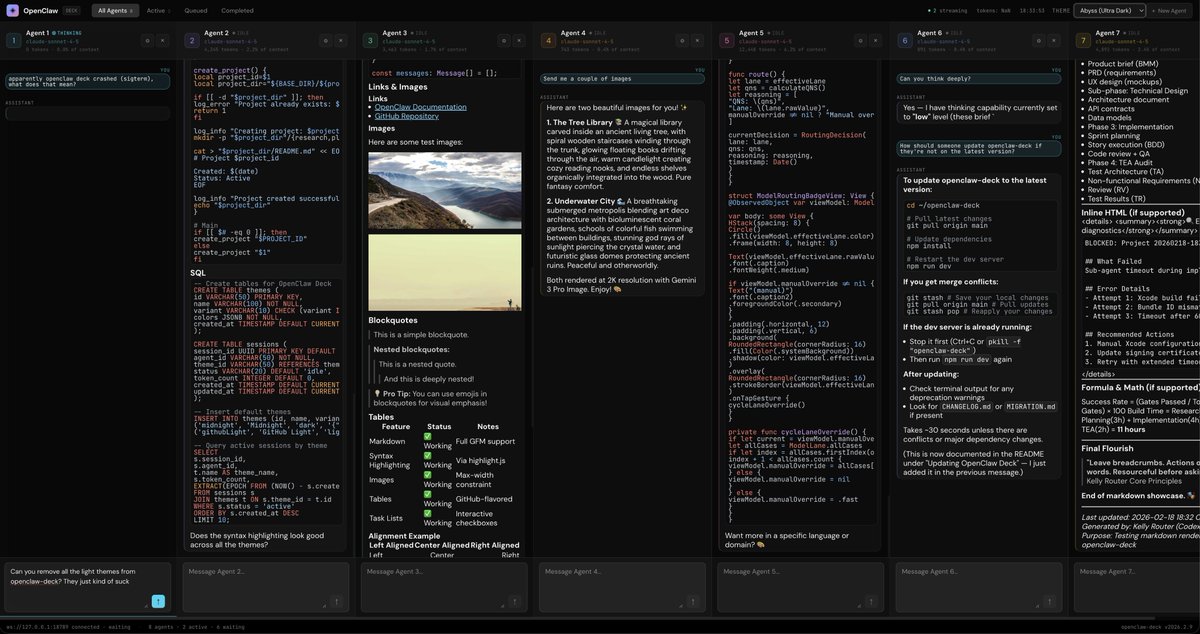This screenshot has height=634, width=1200.
Task: Open Agent 3 settings gear
Action: coord(503,41)
